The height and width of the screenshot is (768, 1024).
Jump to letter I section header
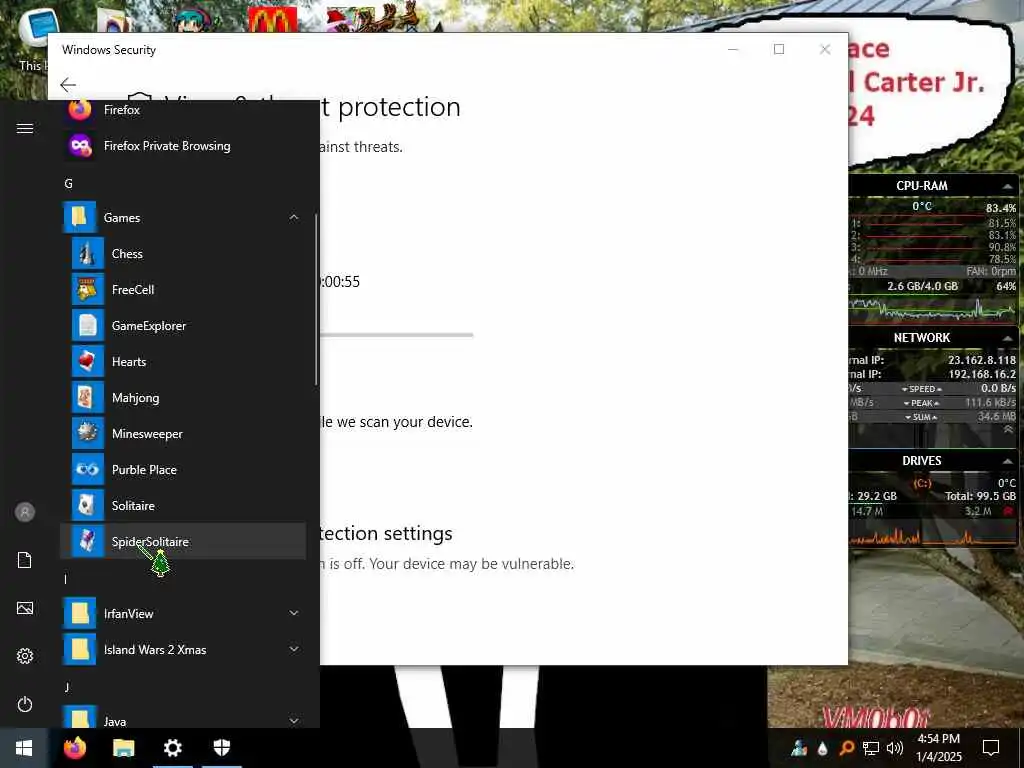[x=65, y=579]
